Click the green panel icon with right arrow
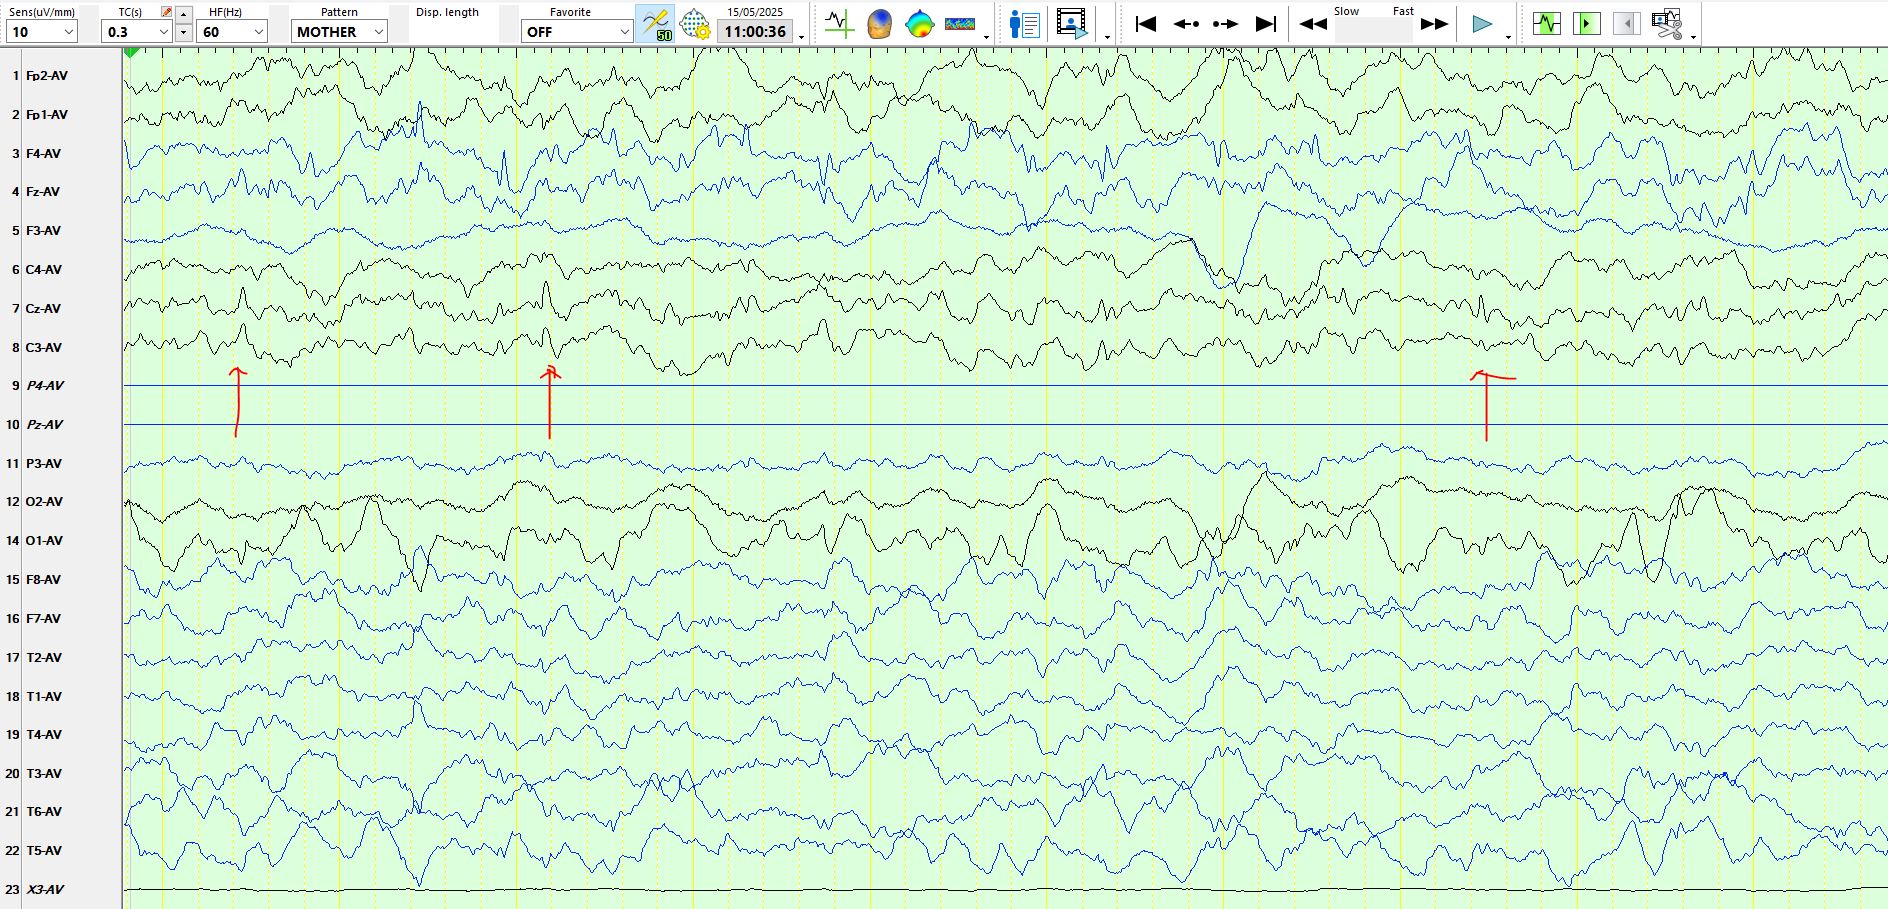This screenshot has width=1888, height=909. tap(1587, 24)
